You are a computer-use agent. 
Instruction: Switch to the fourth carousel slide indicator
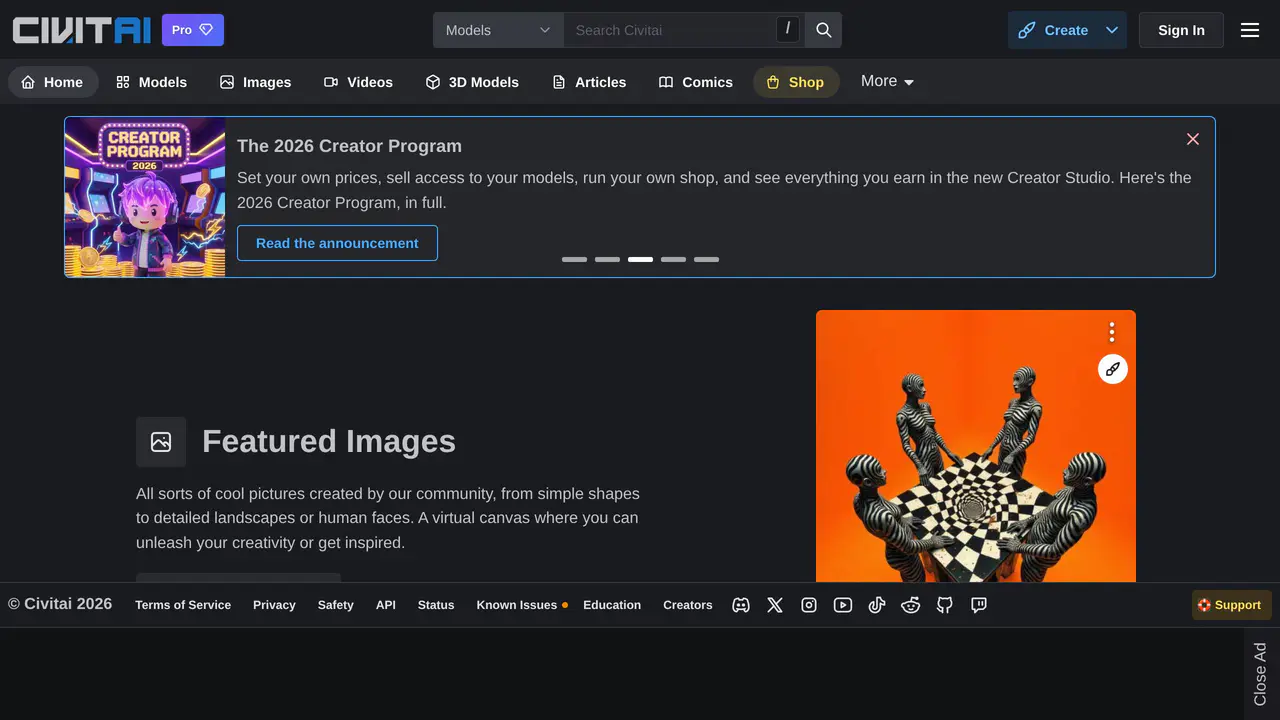[x=673, y=259]
